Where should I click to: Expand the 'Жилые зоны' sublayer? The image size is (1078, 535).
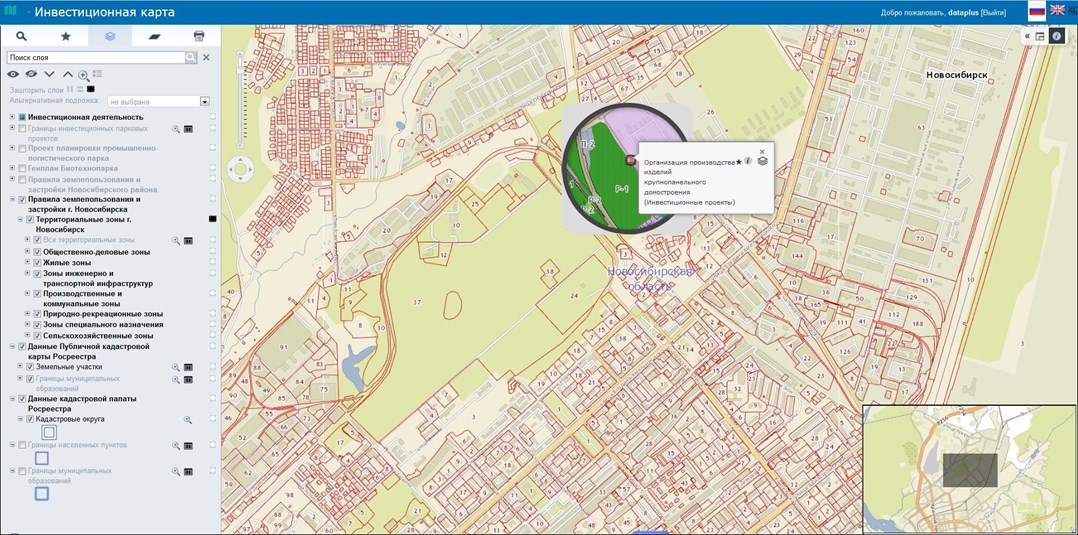[x=28, y=263]
